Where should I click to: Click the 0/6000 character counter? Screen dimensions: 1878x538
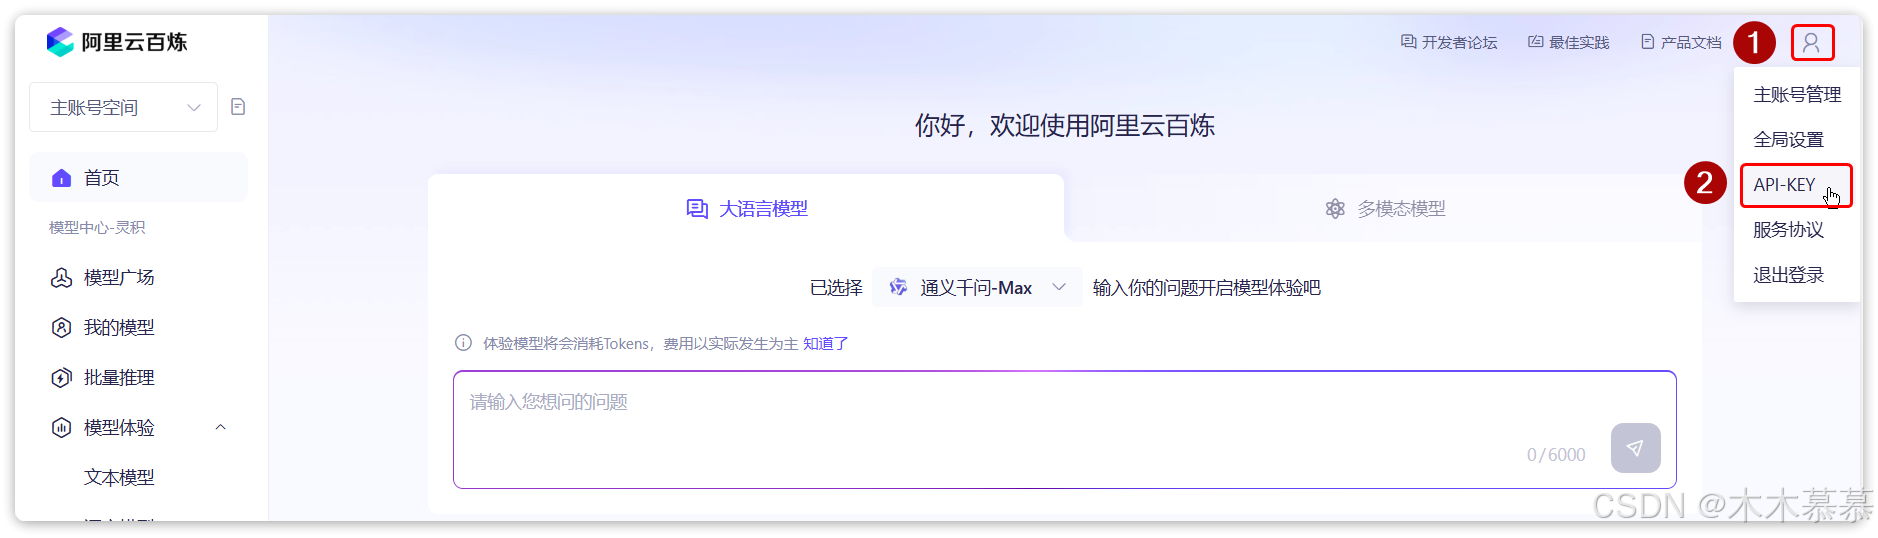[x=1556, y=455]
